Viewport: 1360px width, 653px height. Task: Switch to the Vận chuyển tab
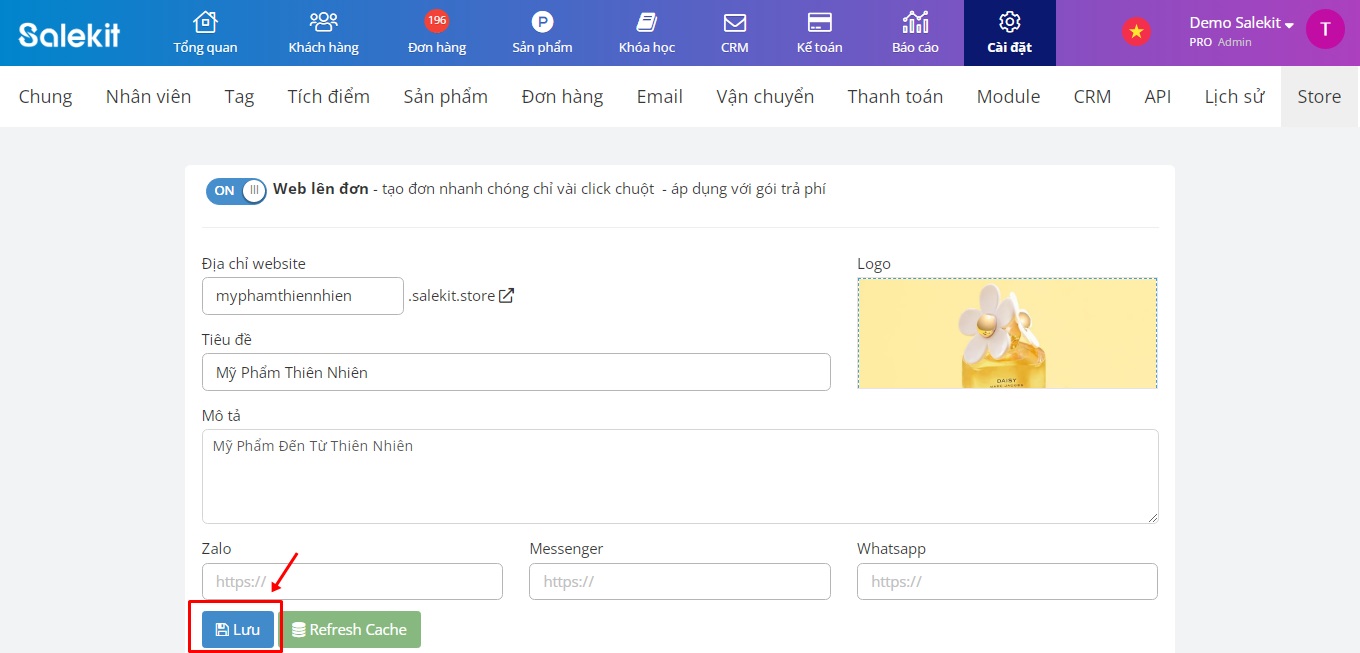[765, 97]
